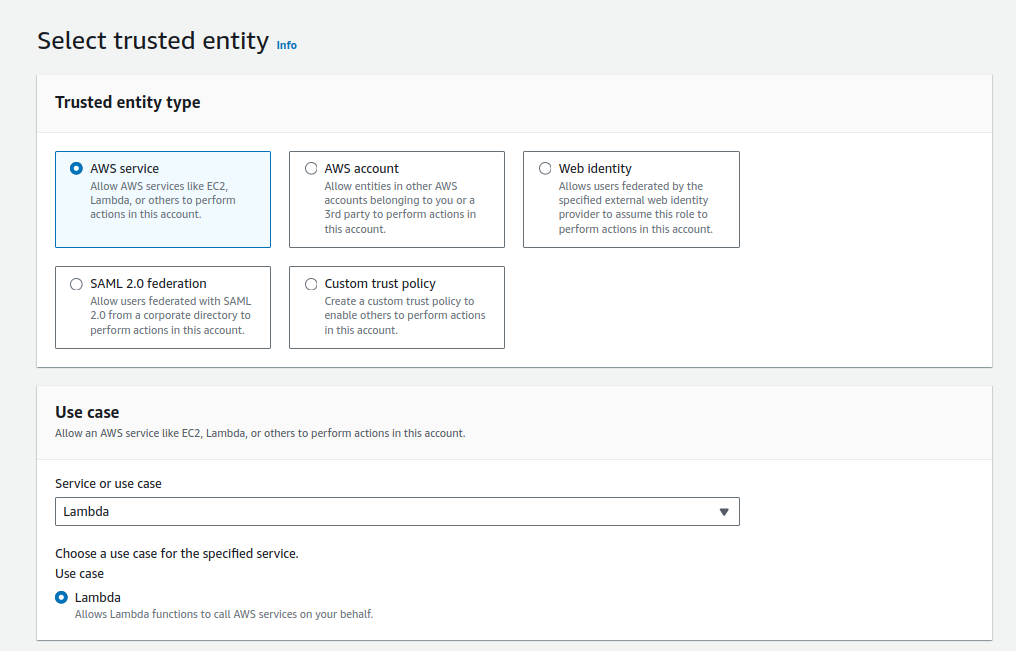Click the dropdown arrow in the service selector
1016x651 pixels.
coord(724,512)
